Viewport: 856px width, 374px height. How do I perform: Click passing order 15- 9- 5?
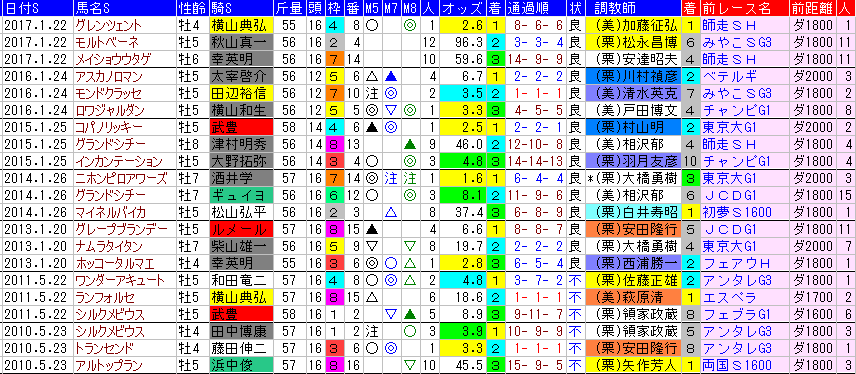coord(535,365)
